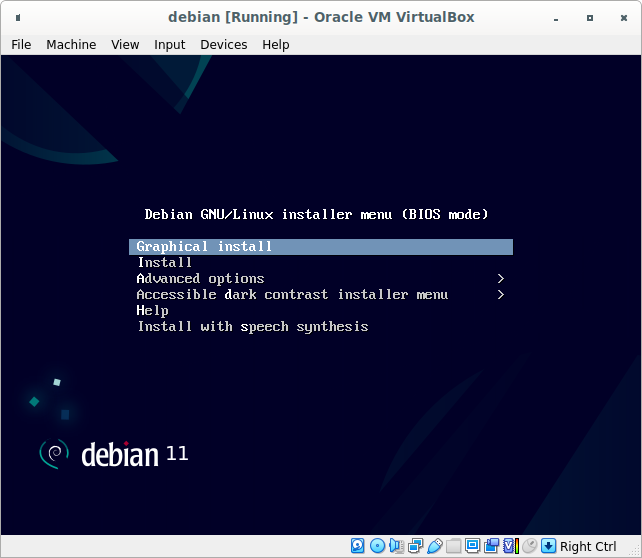Click the display settings status icon
The width and height of the screenshot is (642, 558).
point(472,546)
